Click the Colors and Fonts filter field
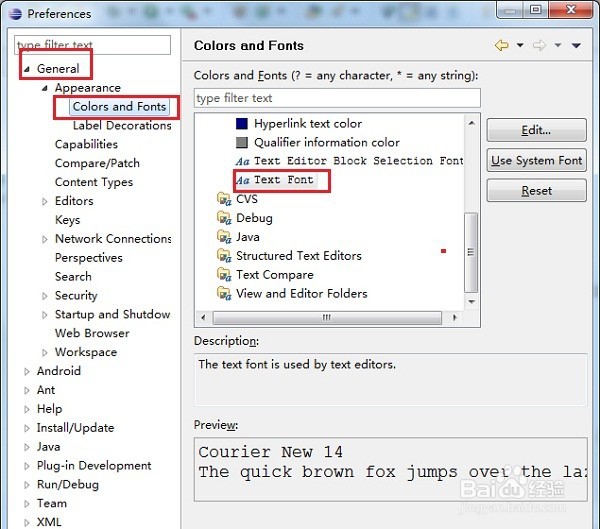Viewport: 600px width, 529px height. [337, 98]
